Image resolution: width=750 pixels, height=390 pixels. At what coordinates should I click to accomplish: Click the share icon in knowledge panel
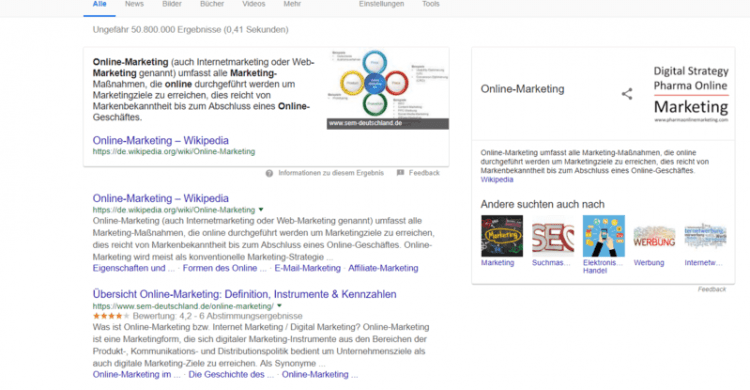click(627, 94)
